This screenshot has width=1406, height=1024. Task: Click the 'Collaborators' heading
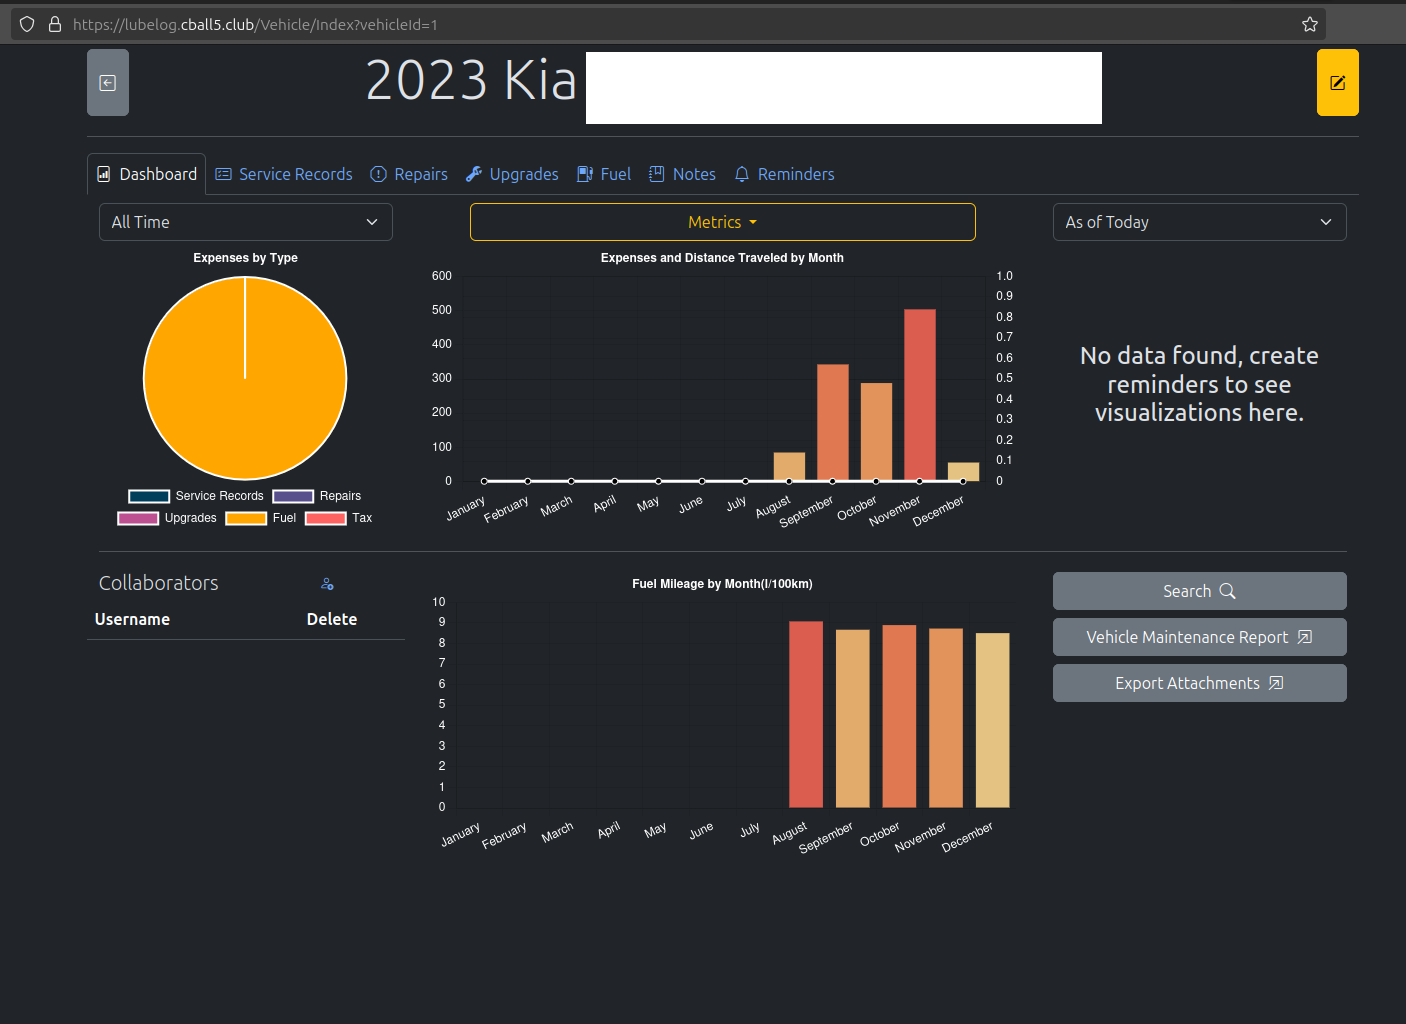point(158,583)
